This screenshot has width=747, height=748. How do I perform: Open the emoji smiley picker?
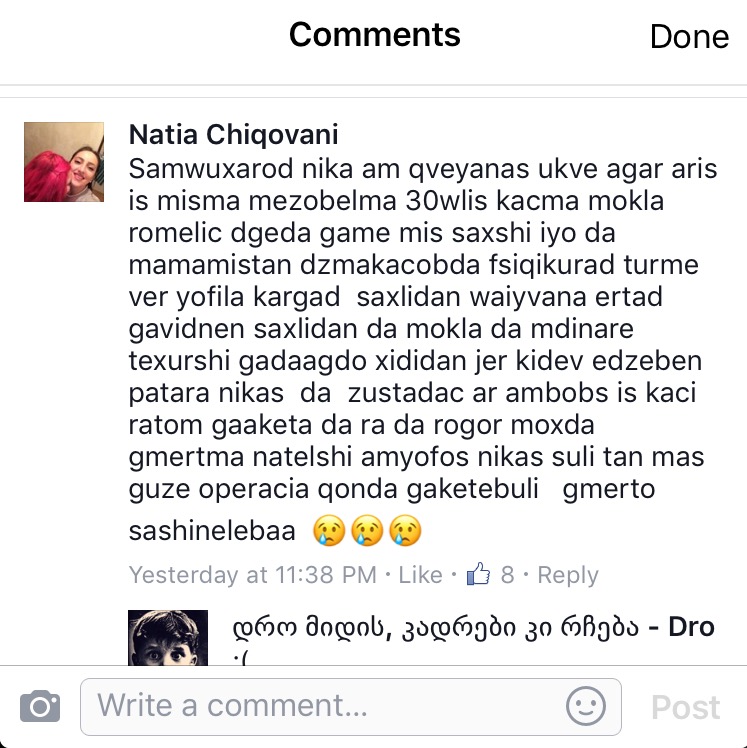tap(586, 706)
